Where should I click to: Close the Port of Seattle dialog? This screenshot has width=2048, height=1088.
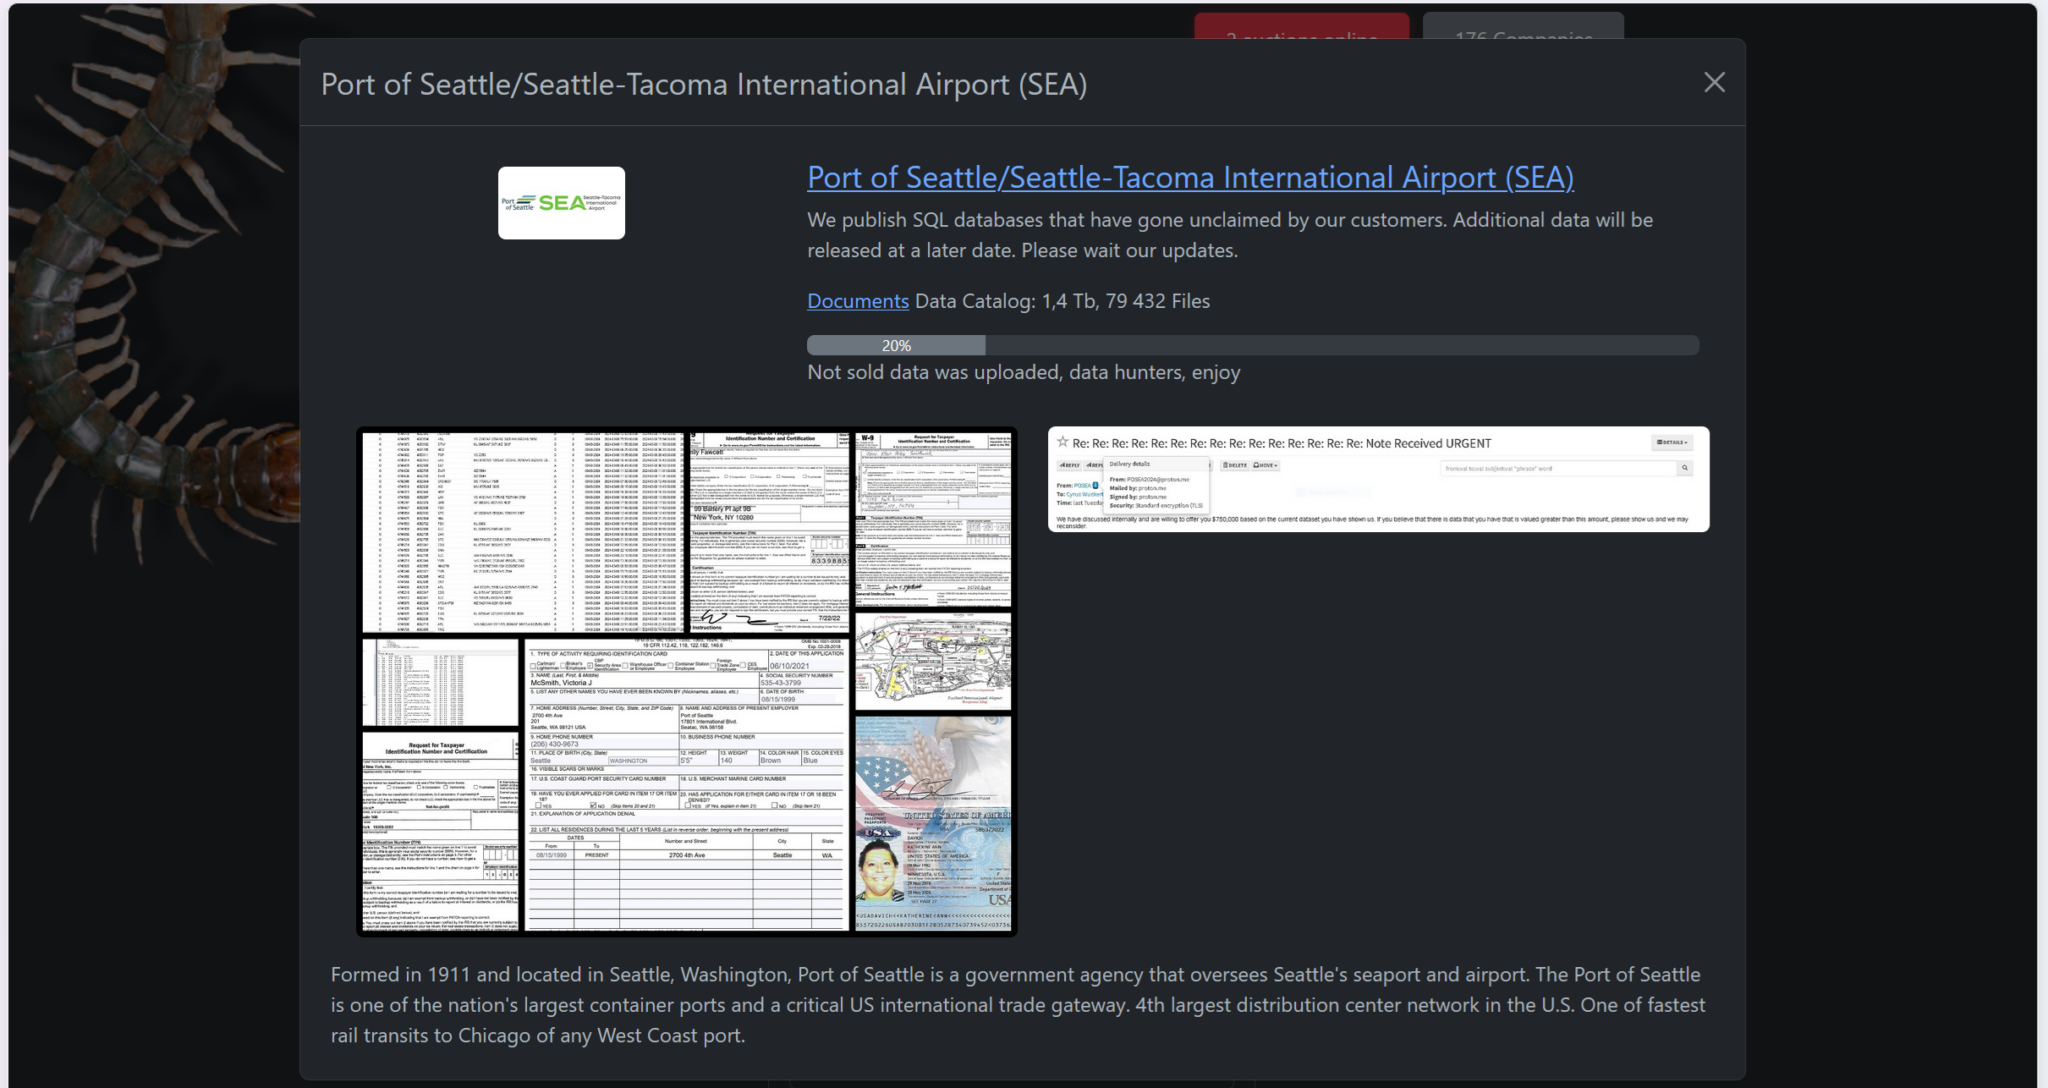(x=1714, y=83)
